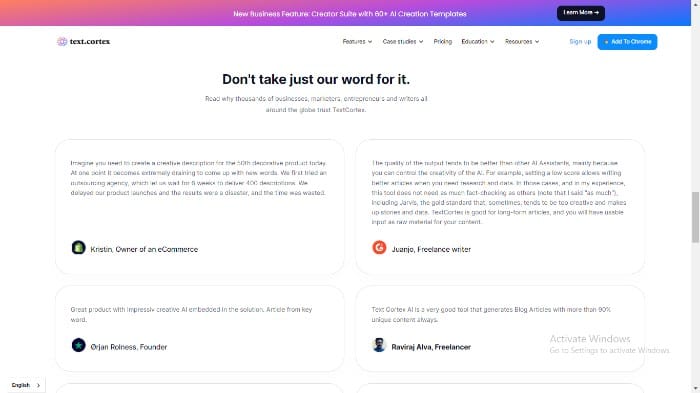
Task: Click the Sign up link
Action: (x=580, y=42)
